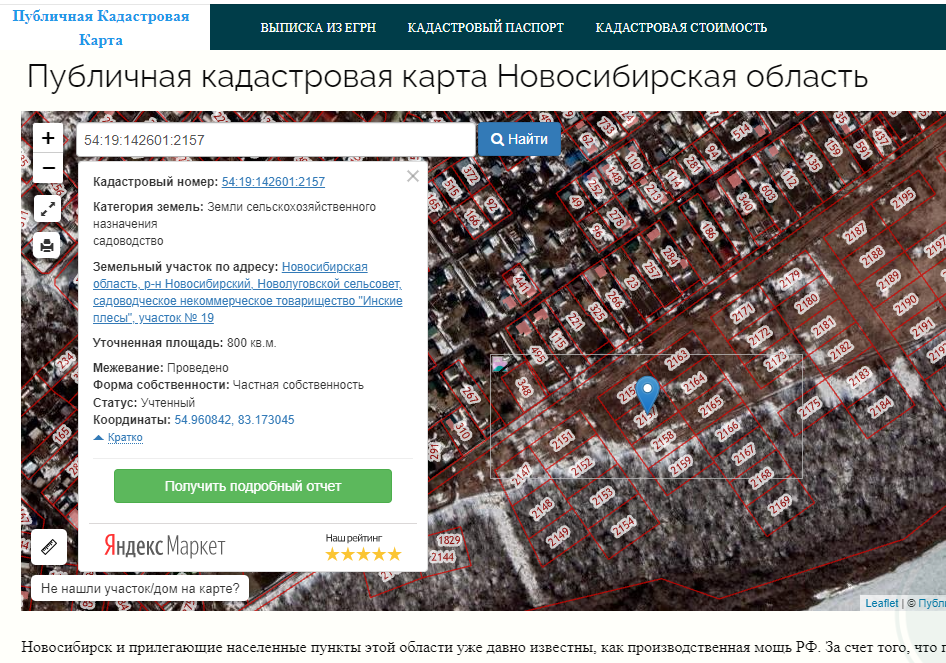
Task: Toggle fullscreen map view icon
Action: [x=48, y=209]
